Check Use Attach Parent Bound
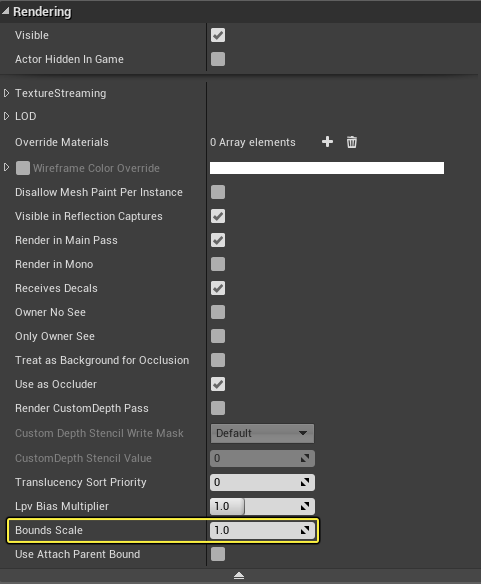 (x=218, y=554)
